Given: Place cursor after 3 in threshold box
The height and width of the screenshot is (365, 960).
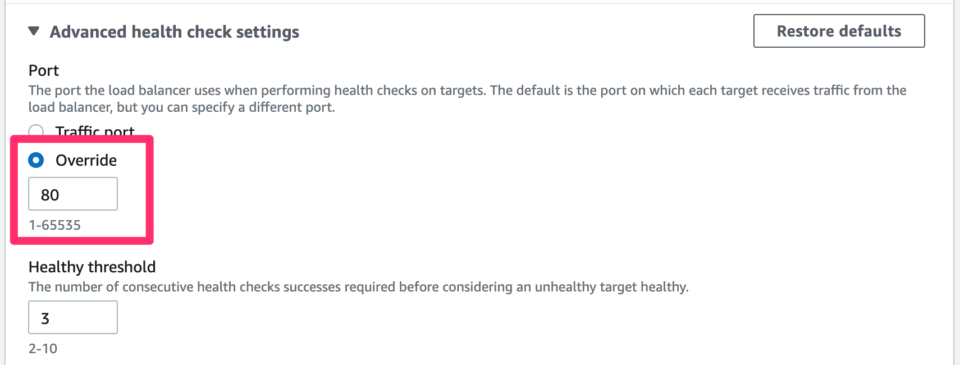Looking at the screenshot, I should pyautogui.click(x=52, y=318).
